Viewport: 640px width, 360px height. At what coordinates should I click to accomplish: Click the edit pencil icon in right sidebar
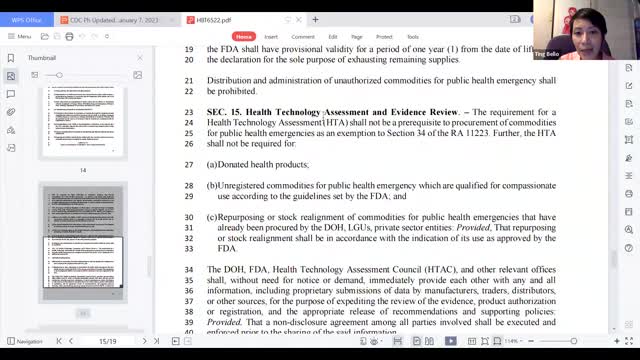click(x=629, y=86)
